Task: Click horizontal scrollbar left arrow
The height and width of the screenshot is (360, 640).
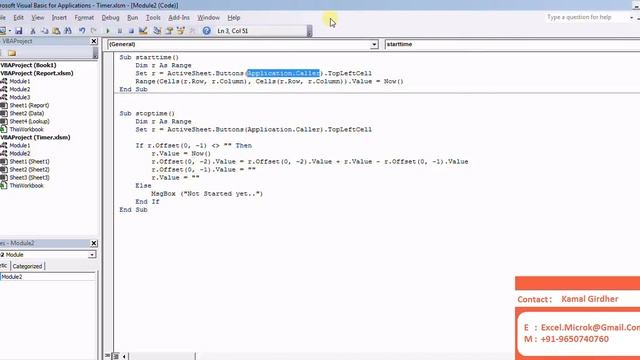Action: coord(124,356)
